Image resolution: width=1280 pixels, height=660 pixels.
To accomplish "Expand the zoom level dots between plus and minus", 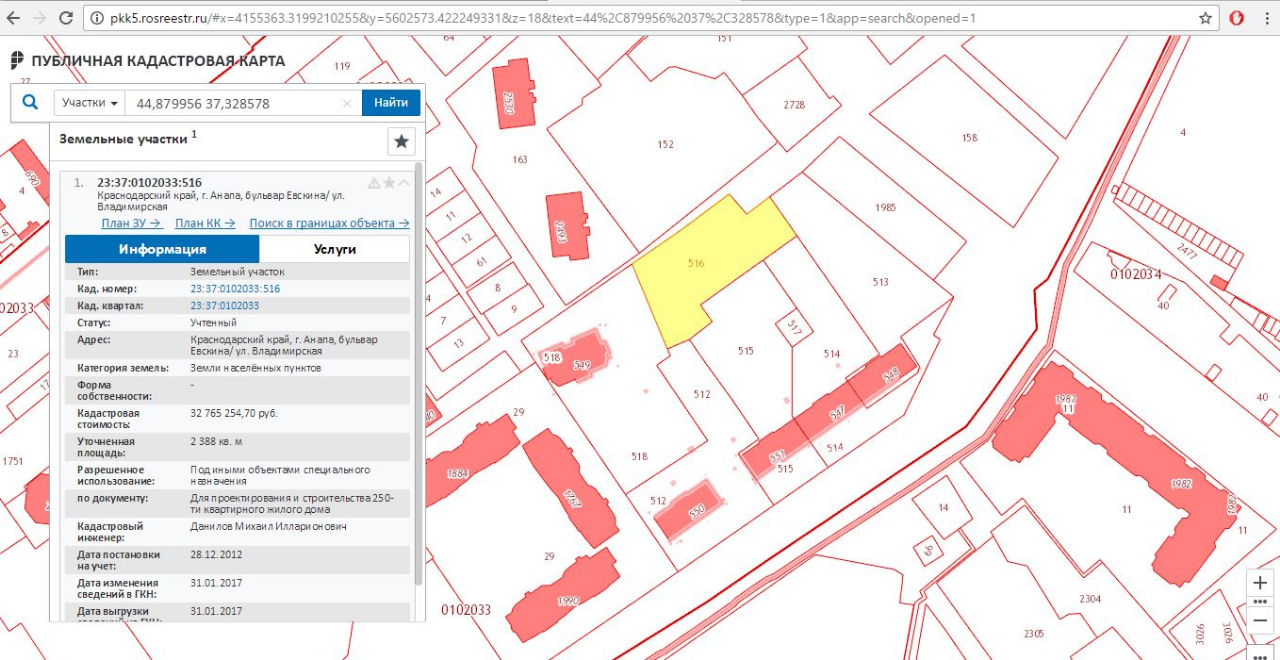I will [1260, 602].
